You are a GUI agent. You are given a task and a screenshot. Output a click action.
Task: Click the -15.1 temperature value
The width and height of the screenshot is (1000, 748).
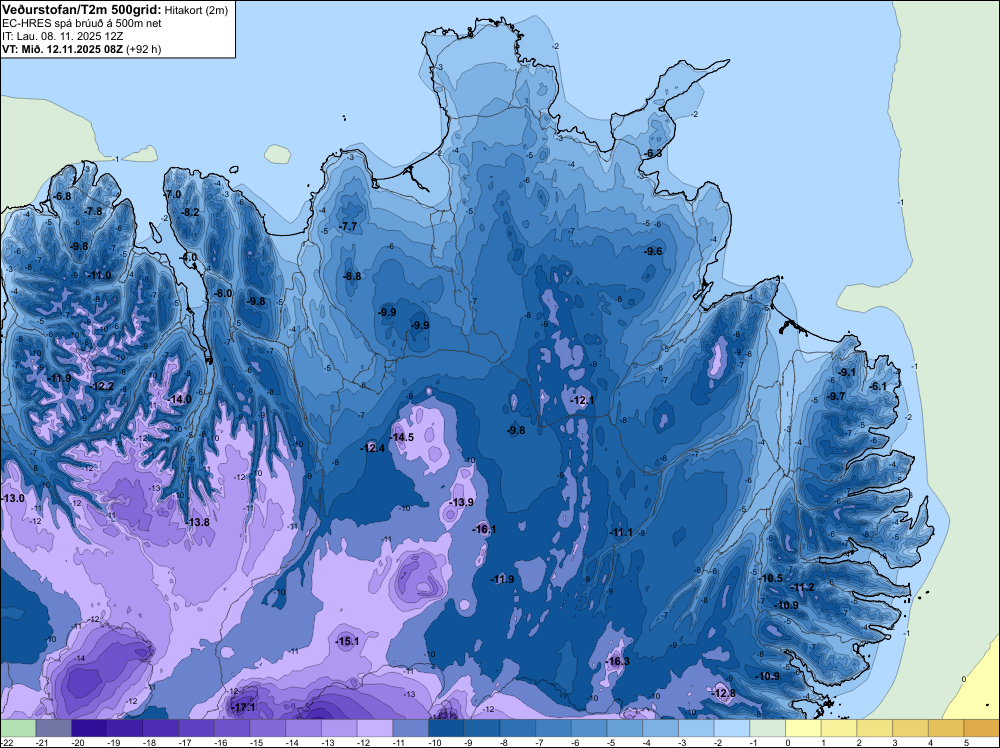tap(348, 642)
